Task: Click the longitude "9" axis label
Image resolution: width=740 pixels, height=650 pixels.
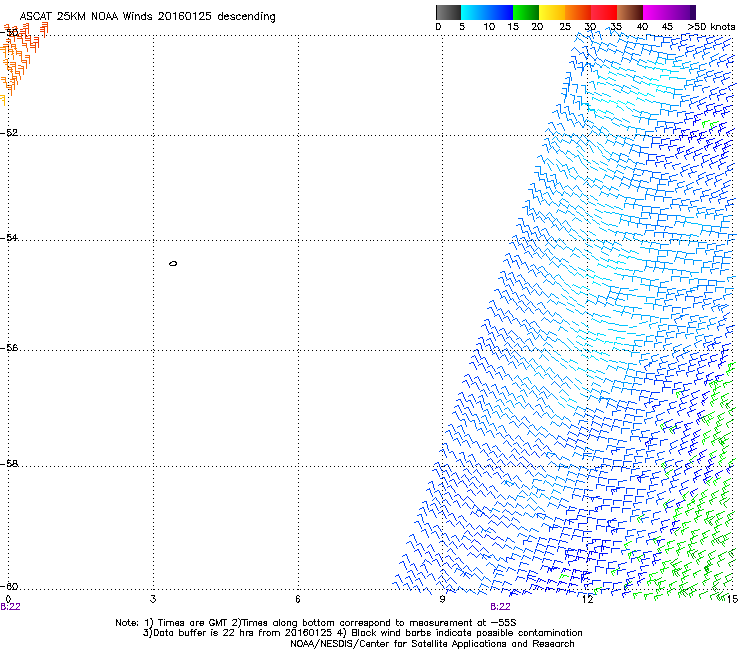Action: point(442,599)
